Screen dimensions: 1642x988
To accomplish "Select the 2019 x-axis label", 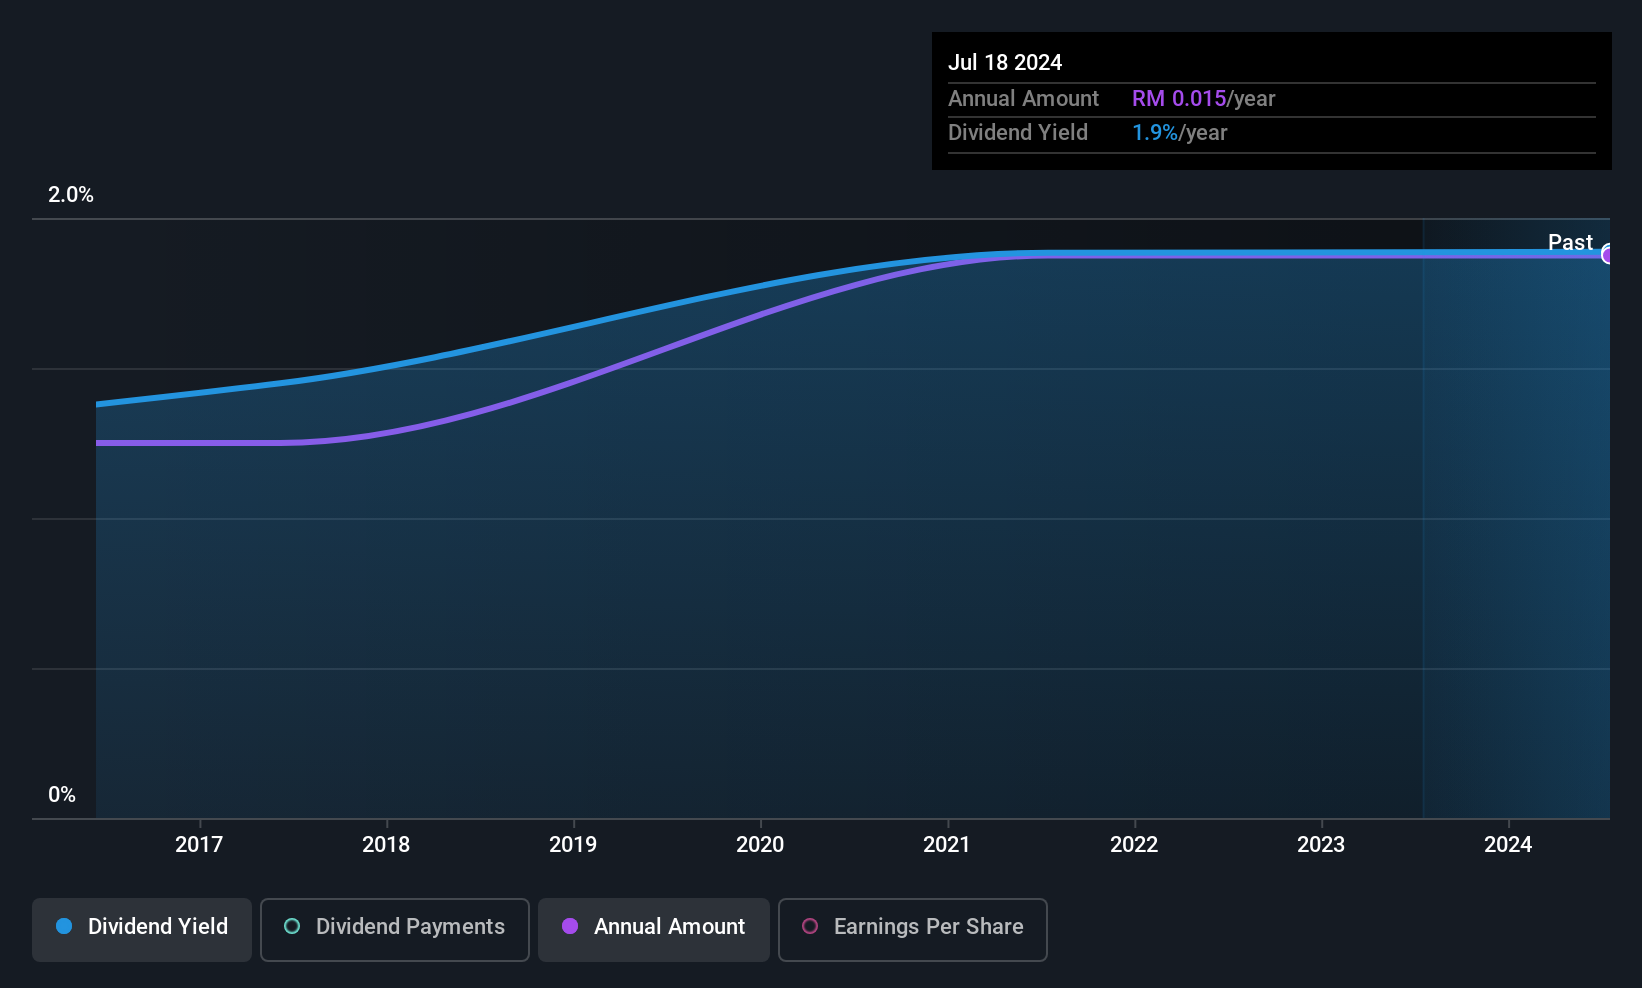I will click(573, 844).
